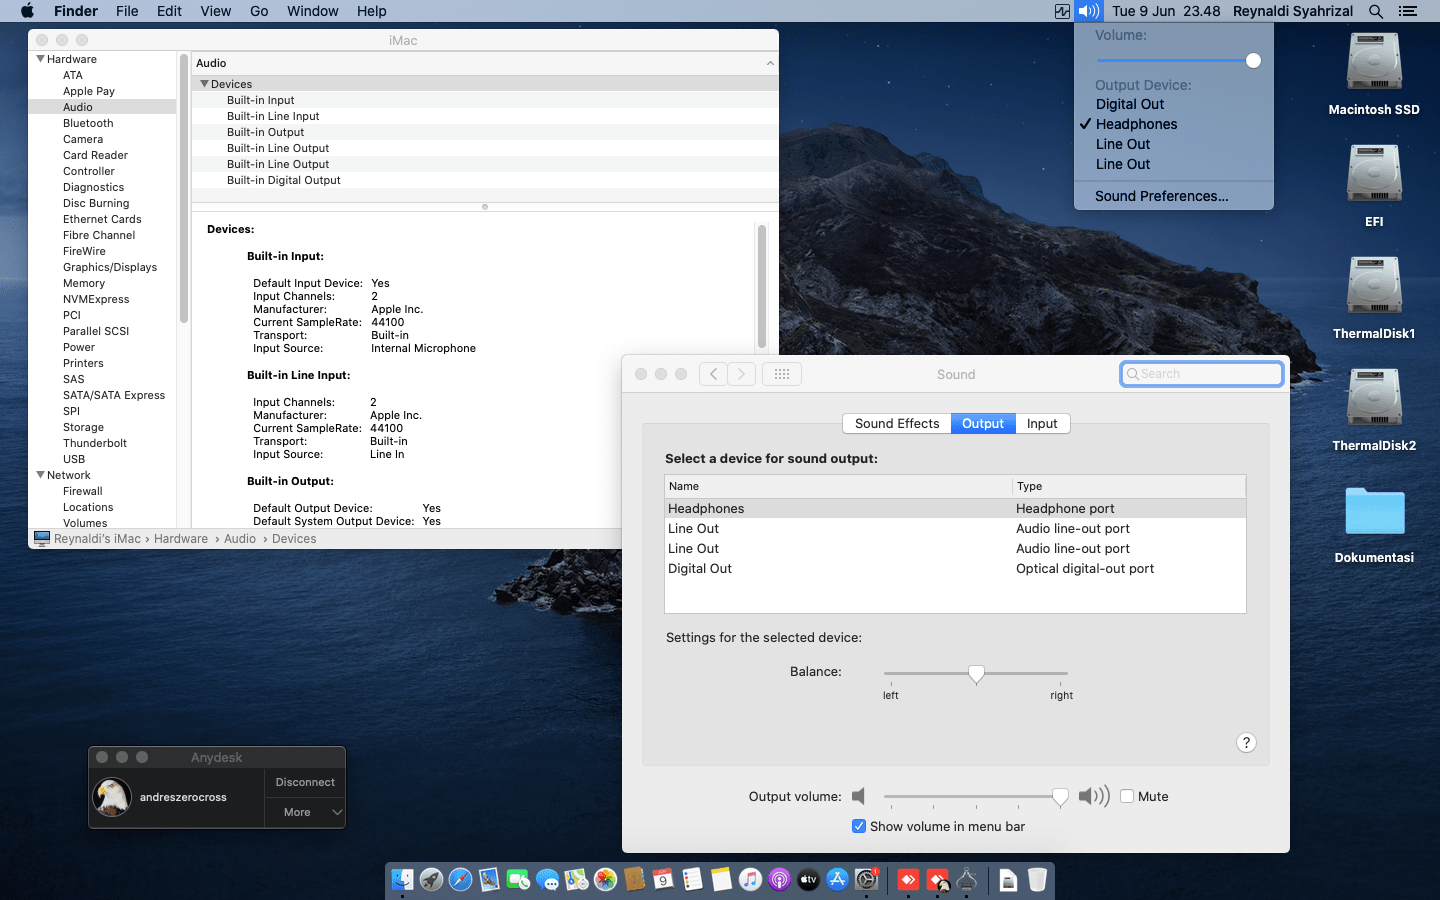1440x900 pixels.
Task: Open Photos app in the Dock
Action: [605, 879]
